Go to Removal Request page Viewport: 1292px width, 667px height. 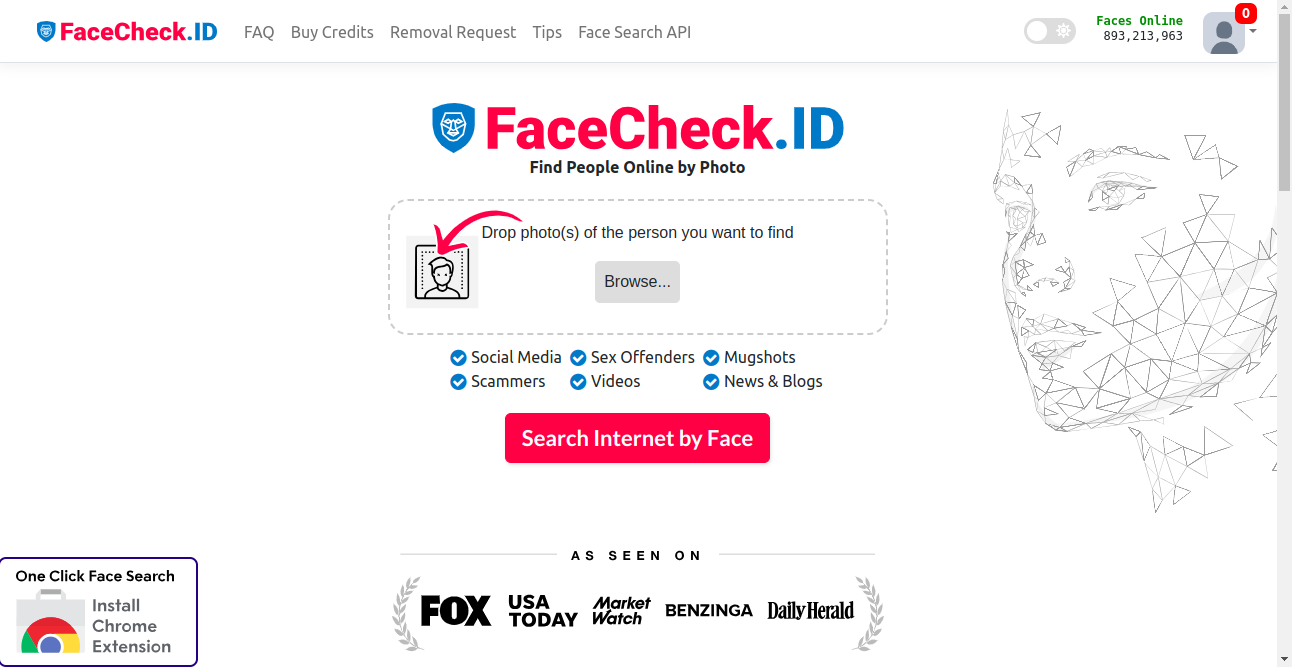pyautogui.click(x=453, y=32)
